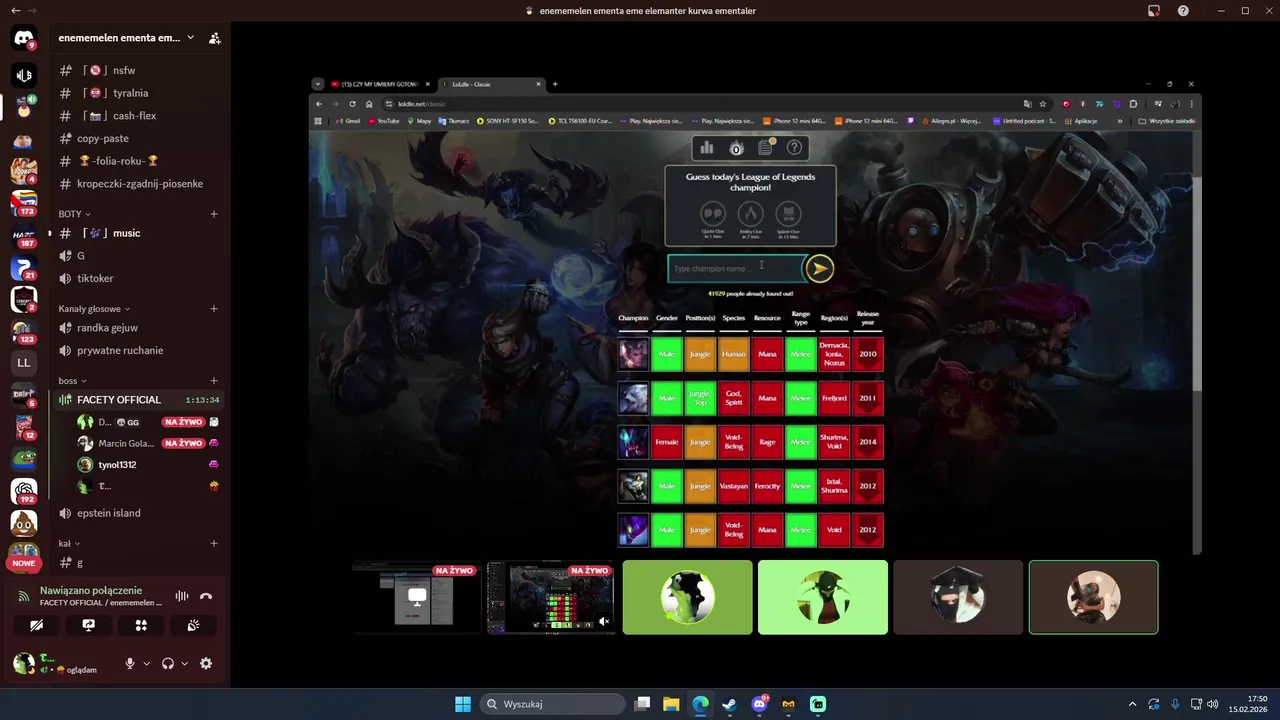This screenshot has height=720, width=1280.
Task: Select user tynol1312 in the voice channel
Action: pos(148,465)
